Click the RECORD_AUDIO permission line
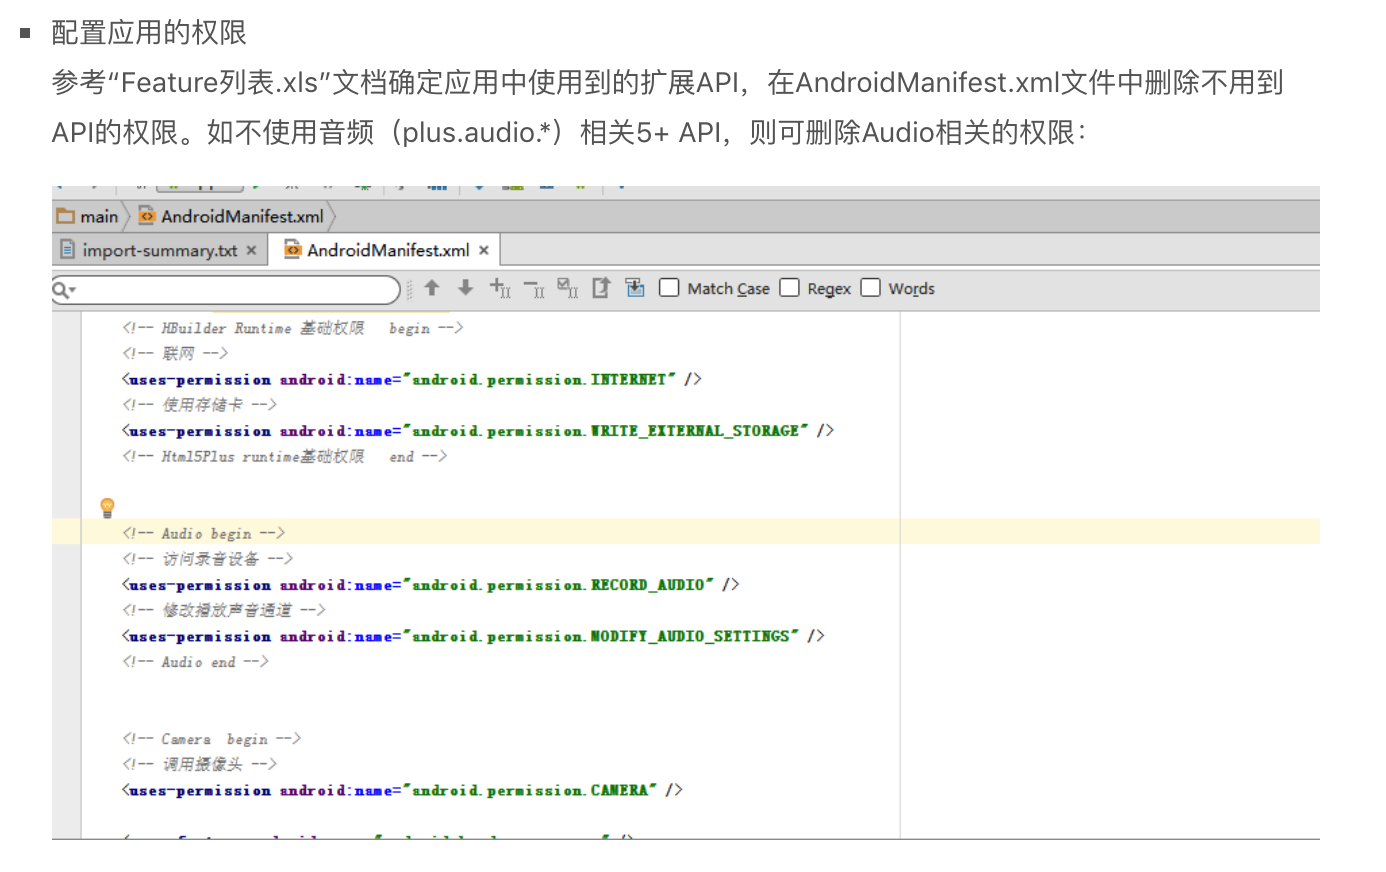1386x872 pixels. pos(431,585)
